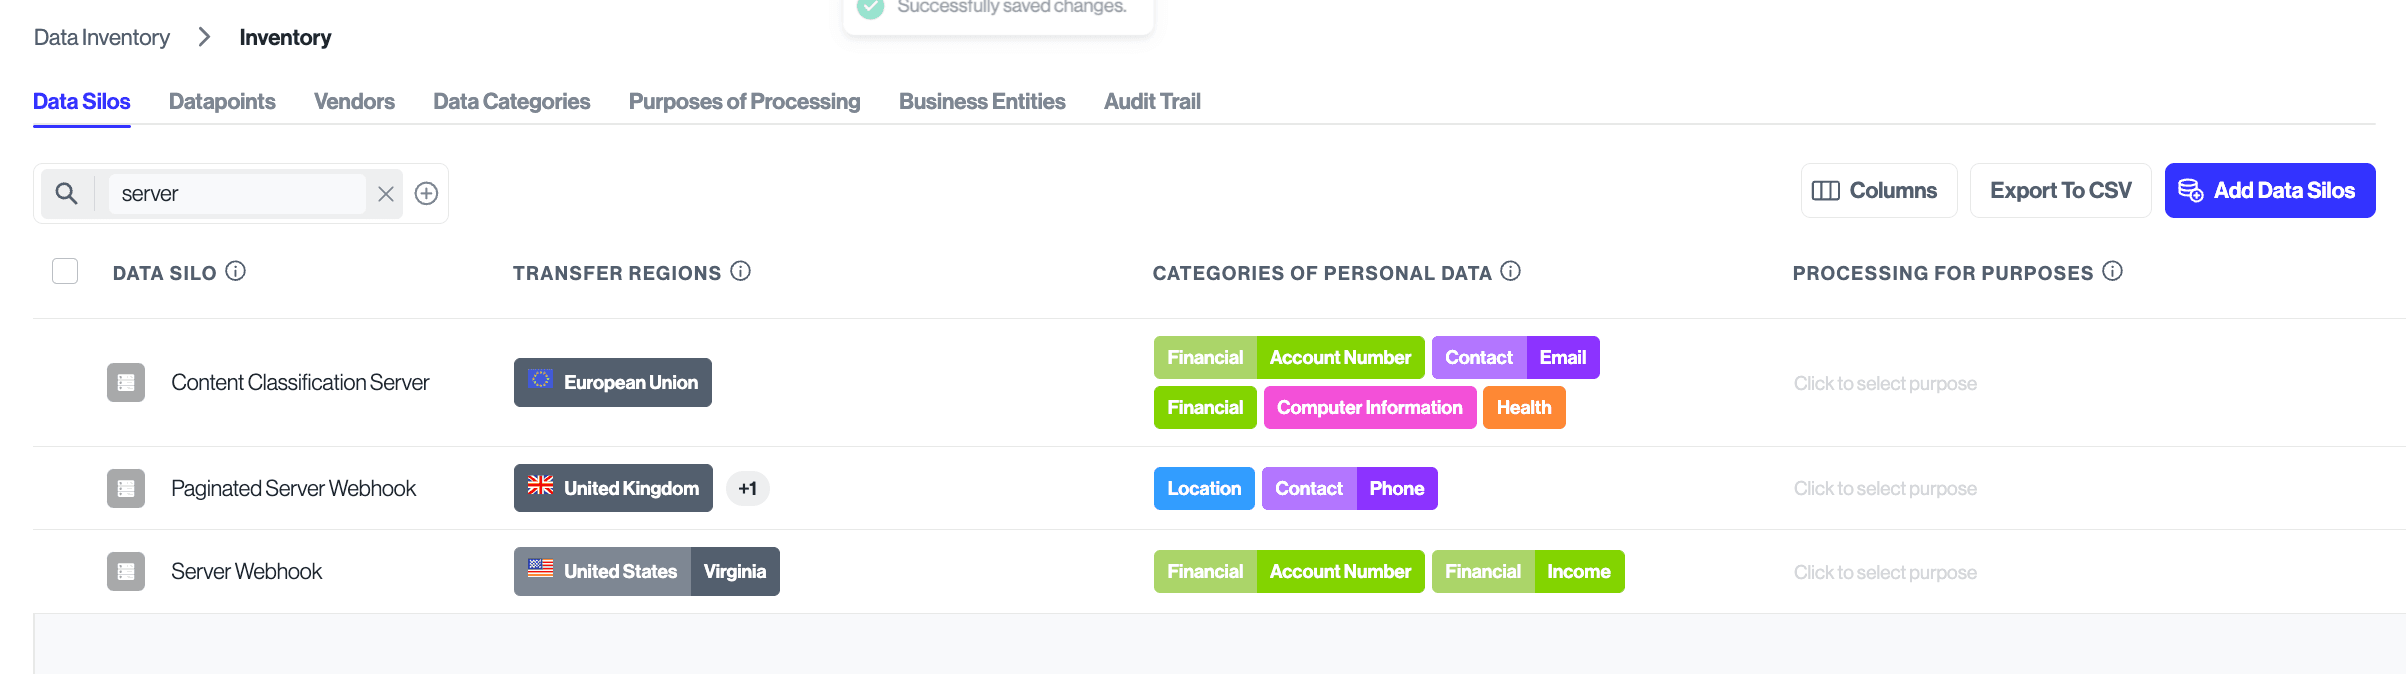Open the Audit Trail tab
The width and height of the screenshot is (2406, 674).
coord(1151,101)
